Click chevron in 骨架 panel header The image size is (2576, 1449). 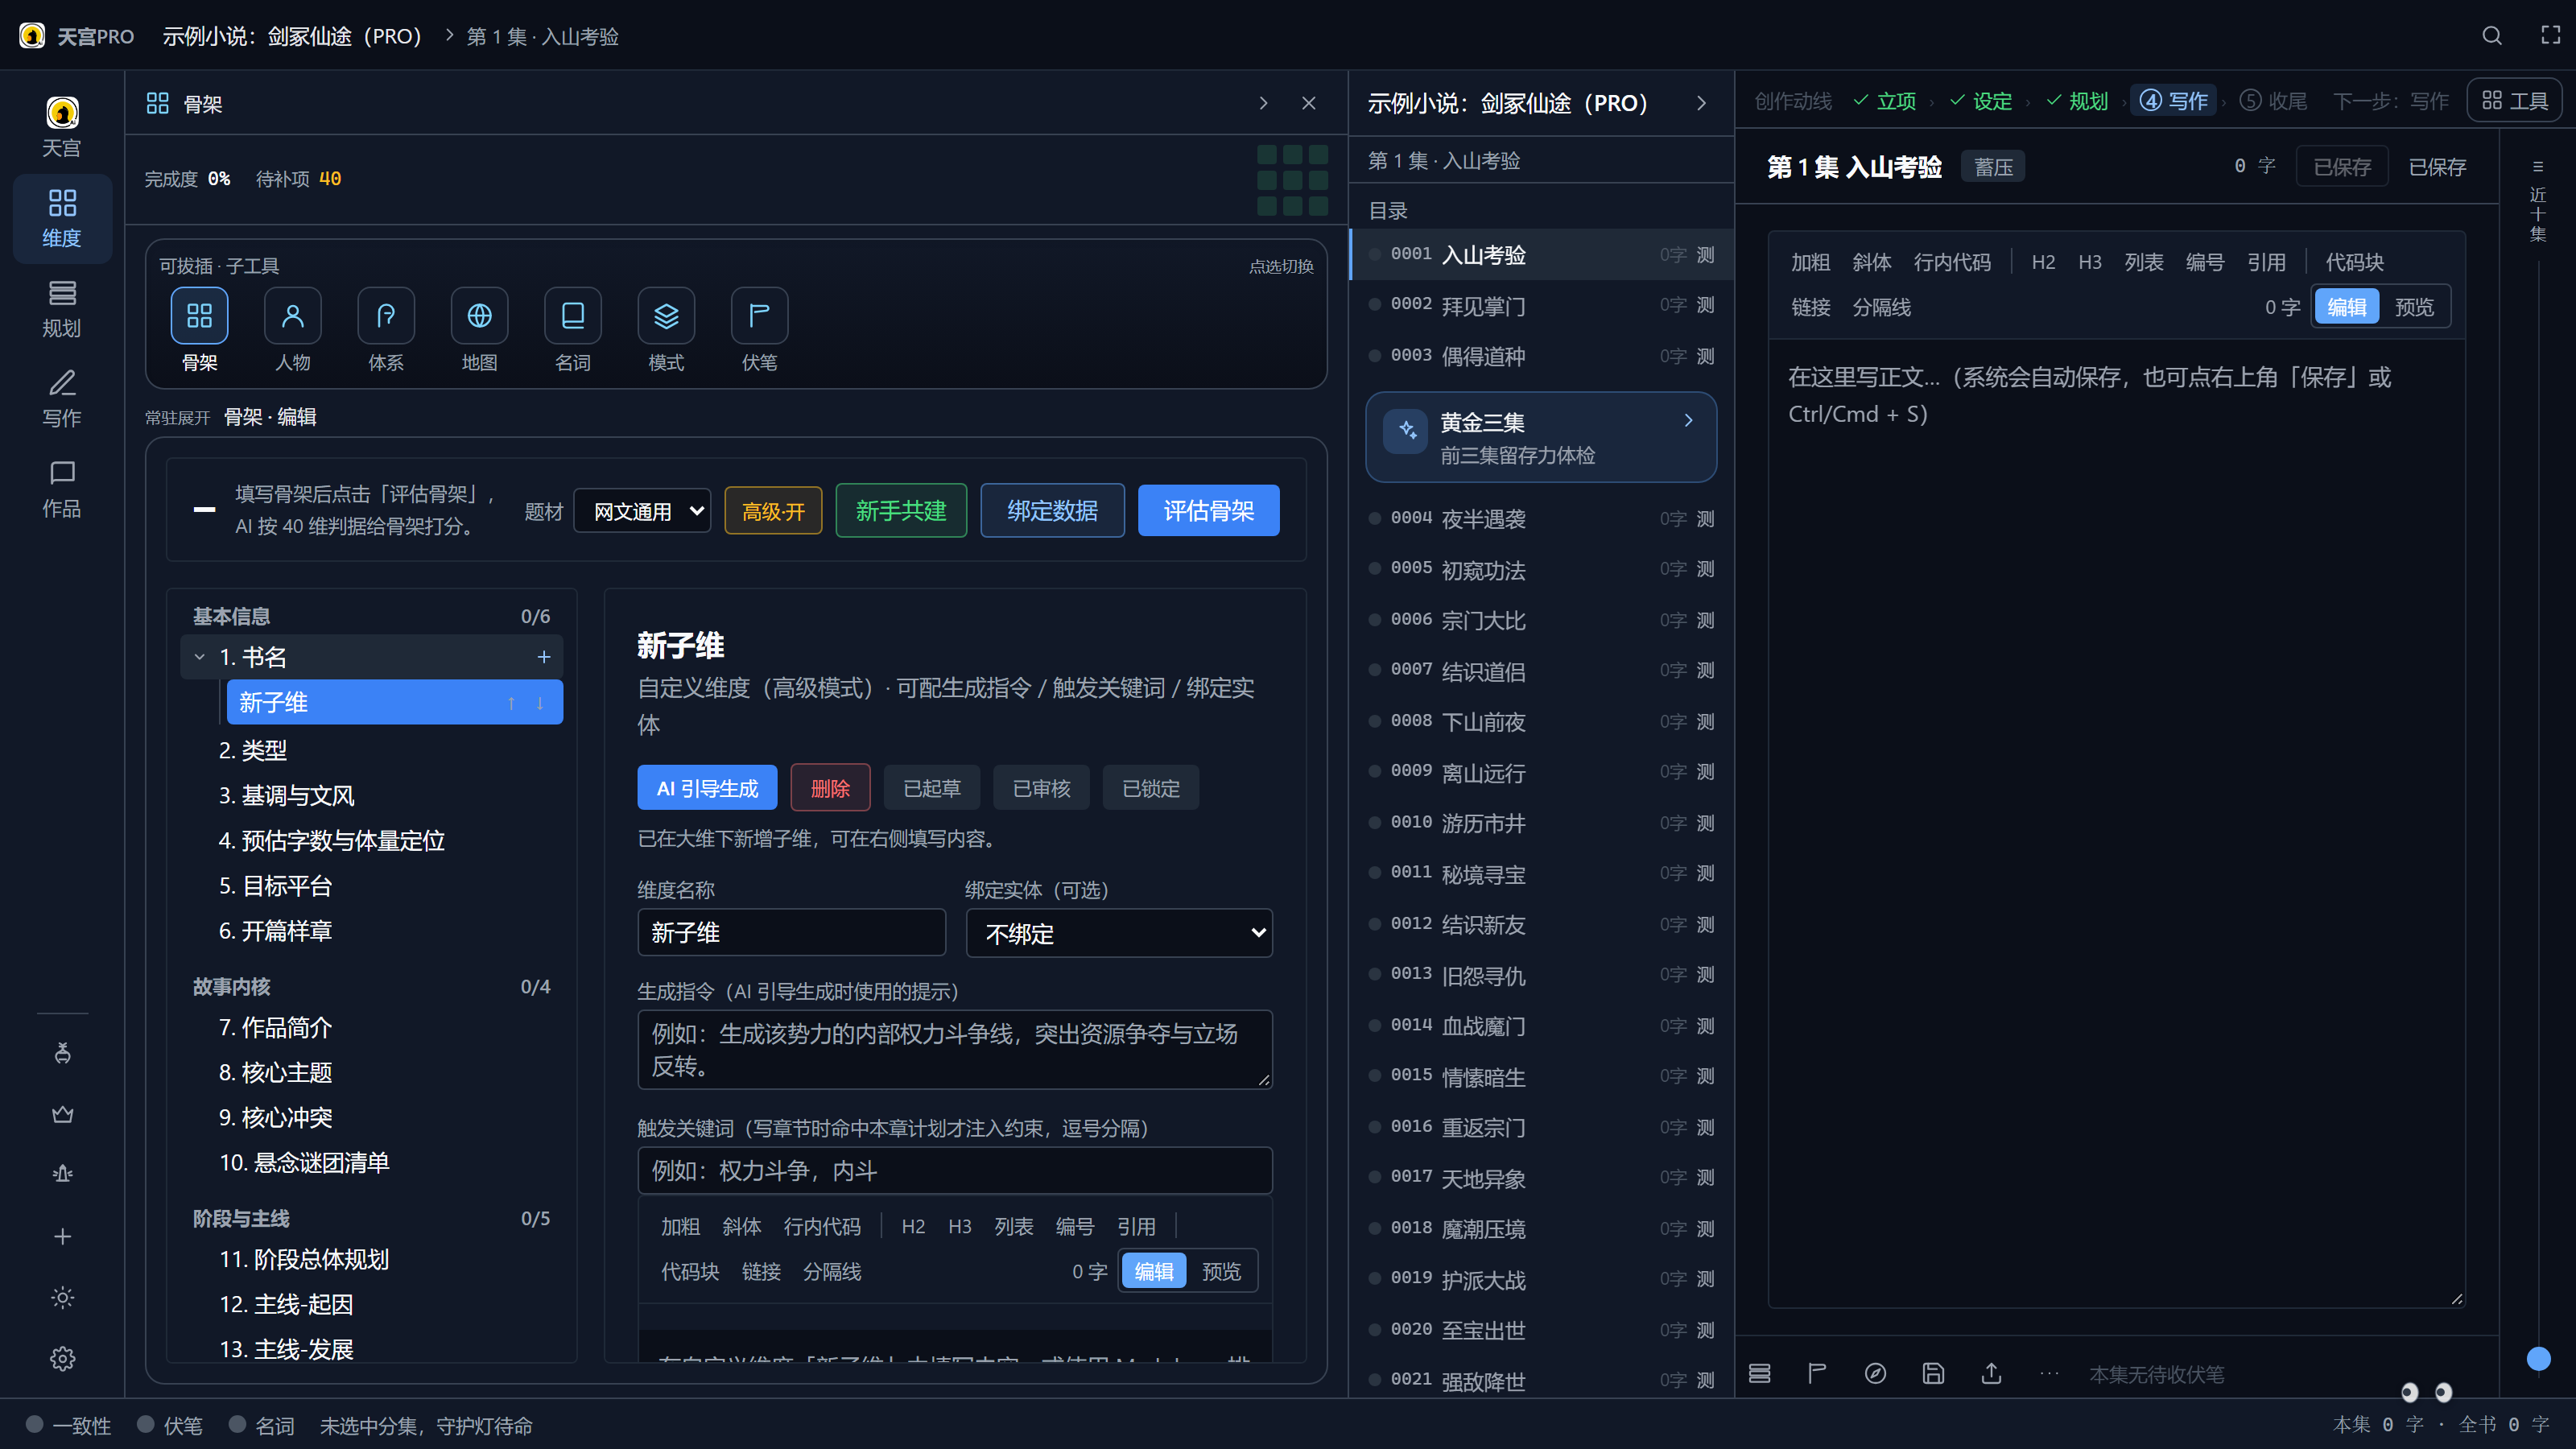pos(1263,103)
